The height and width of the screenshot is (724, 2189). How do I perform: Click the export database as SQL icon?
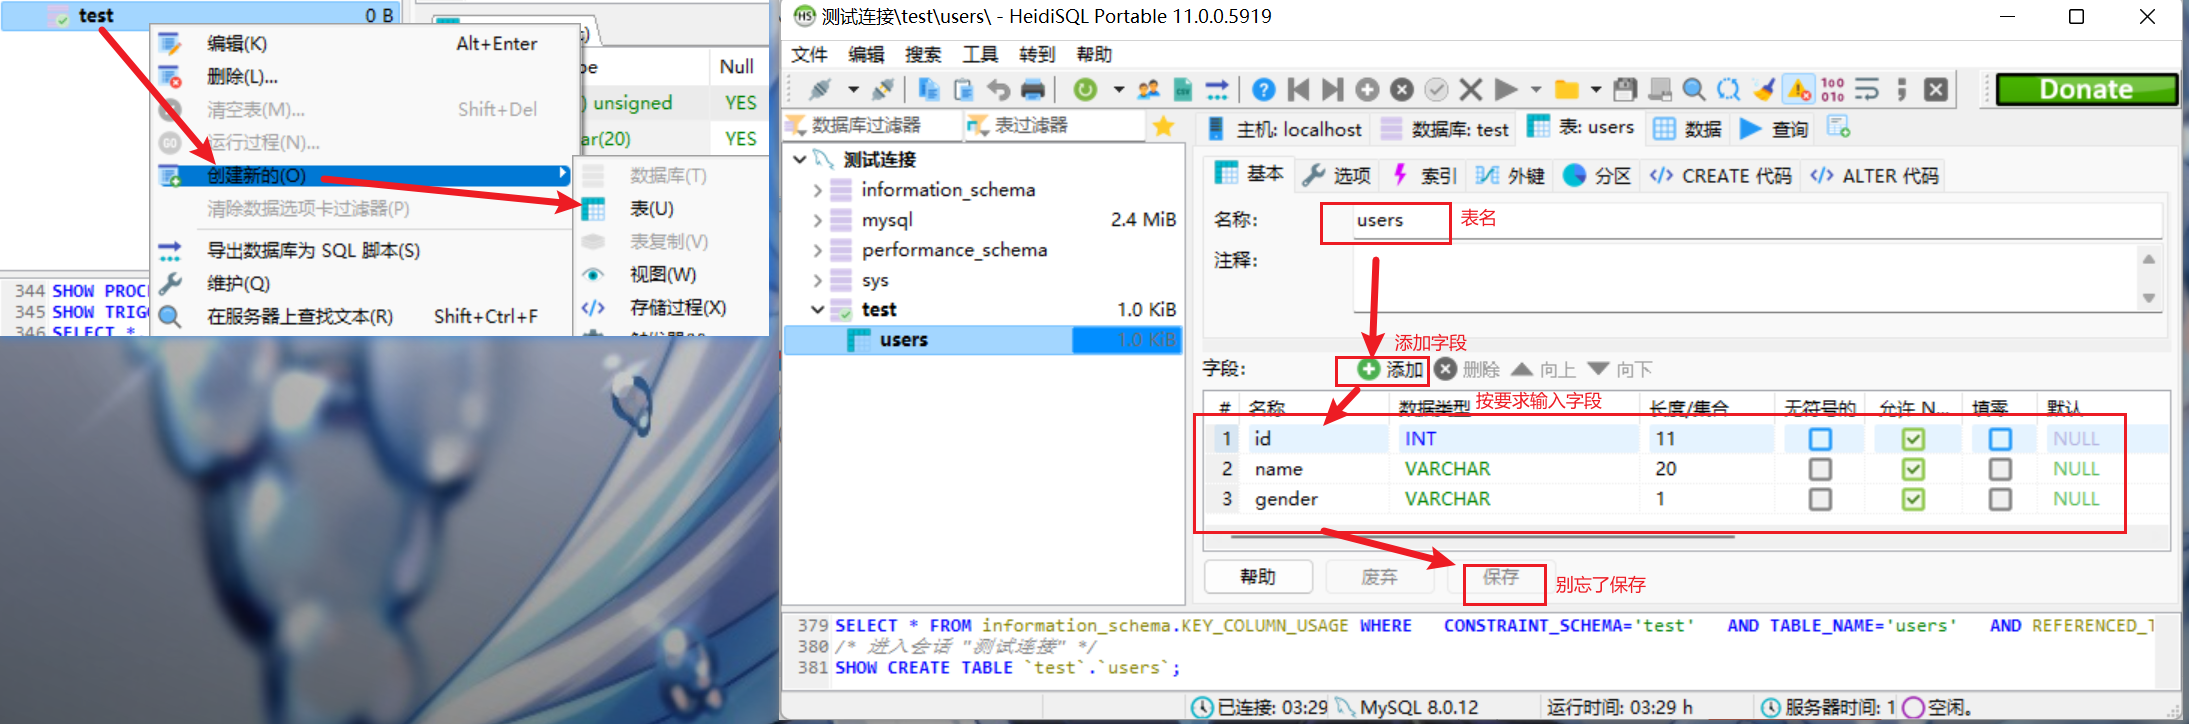pyautogui.click(x=1217, y=90)
